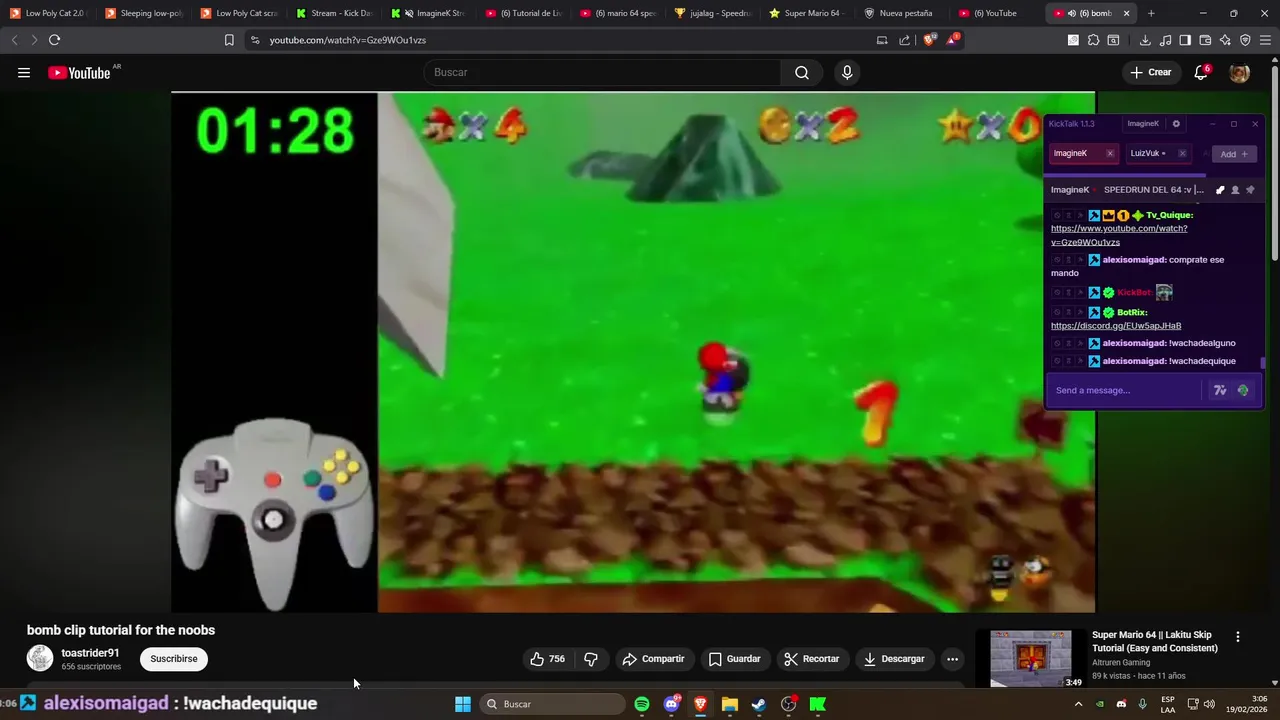Image resolution: width=1280 pixels, height=720 pixels.
Task: Click the YouTube search input field
Action: pos(603,72)
